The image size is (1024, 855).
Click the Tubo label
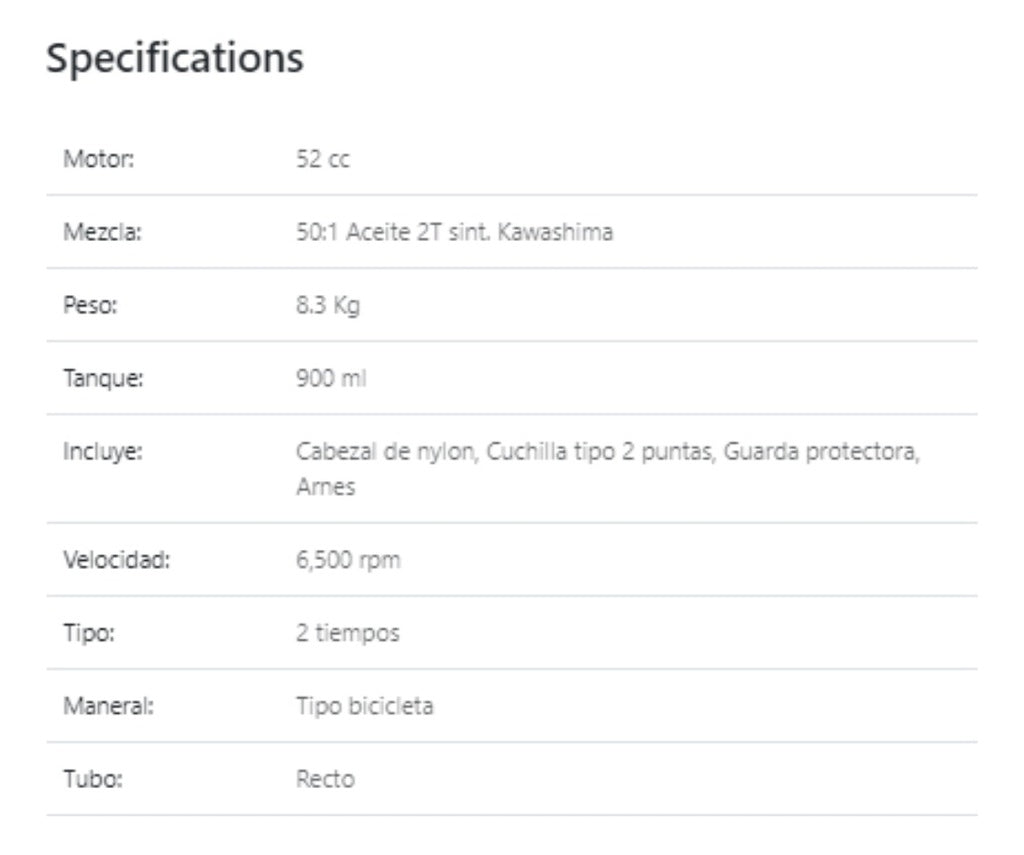pyautogui.click(x=93, y=779)
